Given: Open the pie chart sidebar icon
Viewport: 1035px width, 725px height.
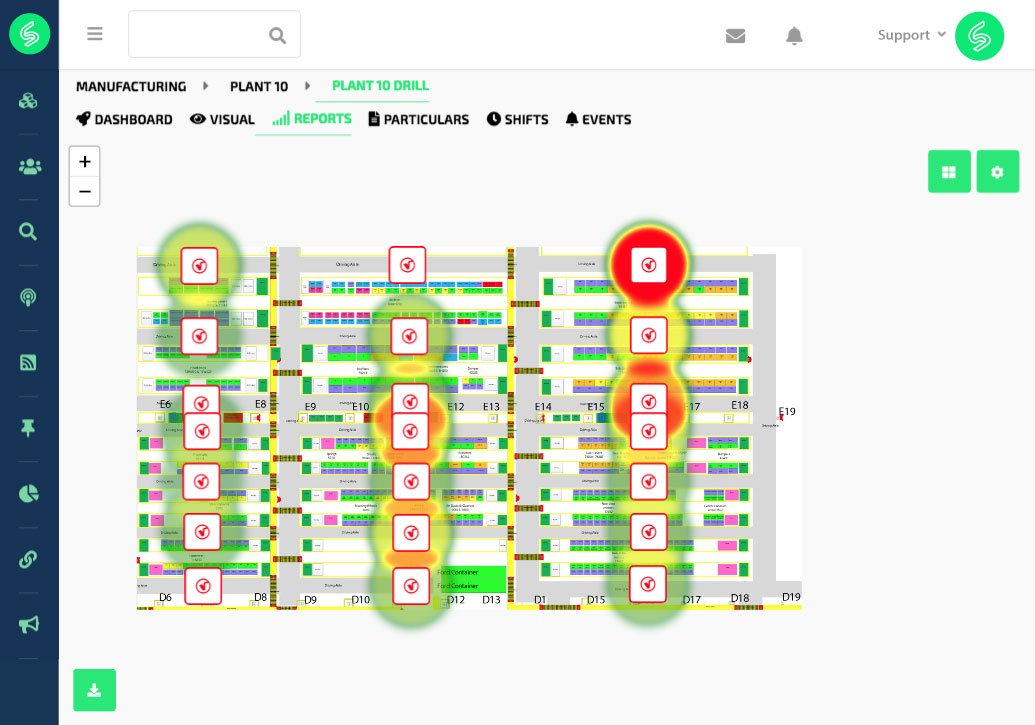Looking at the screenshot, I should [28, 494].
